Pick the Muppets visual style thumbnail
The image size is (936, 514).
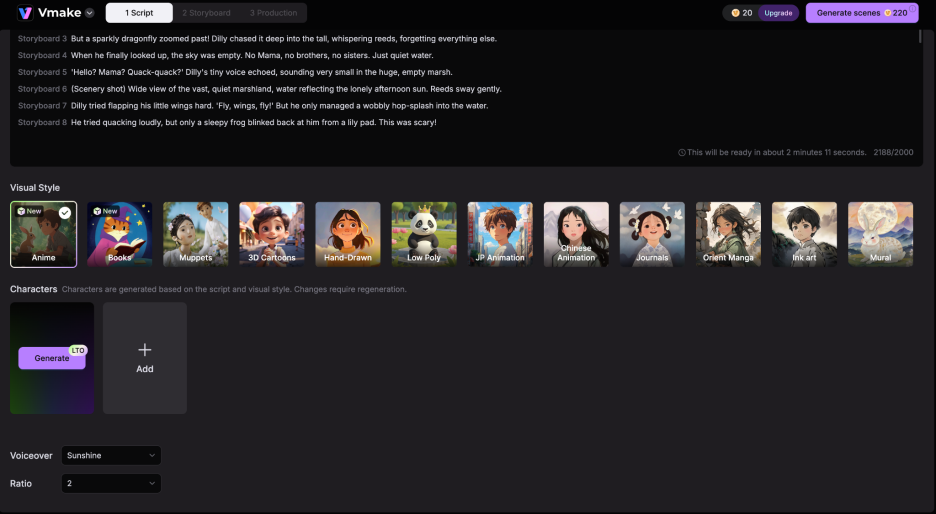[x=195, y=234]
